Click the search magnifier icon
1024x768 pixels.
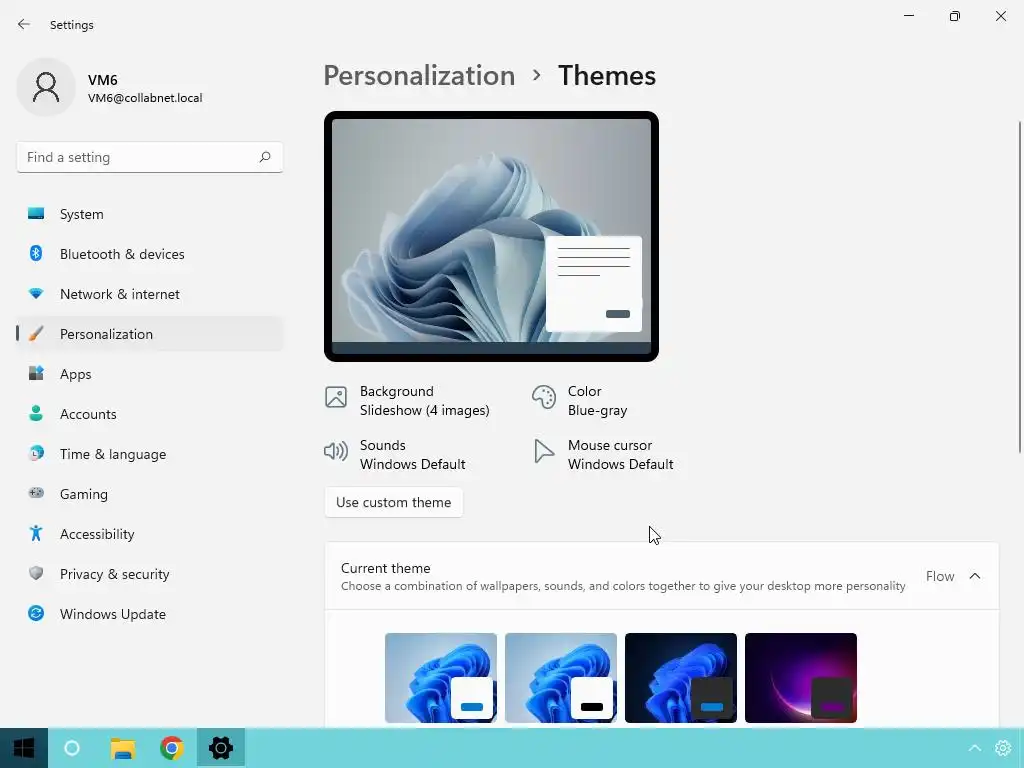tap(264, 157)
